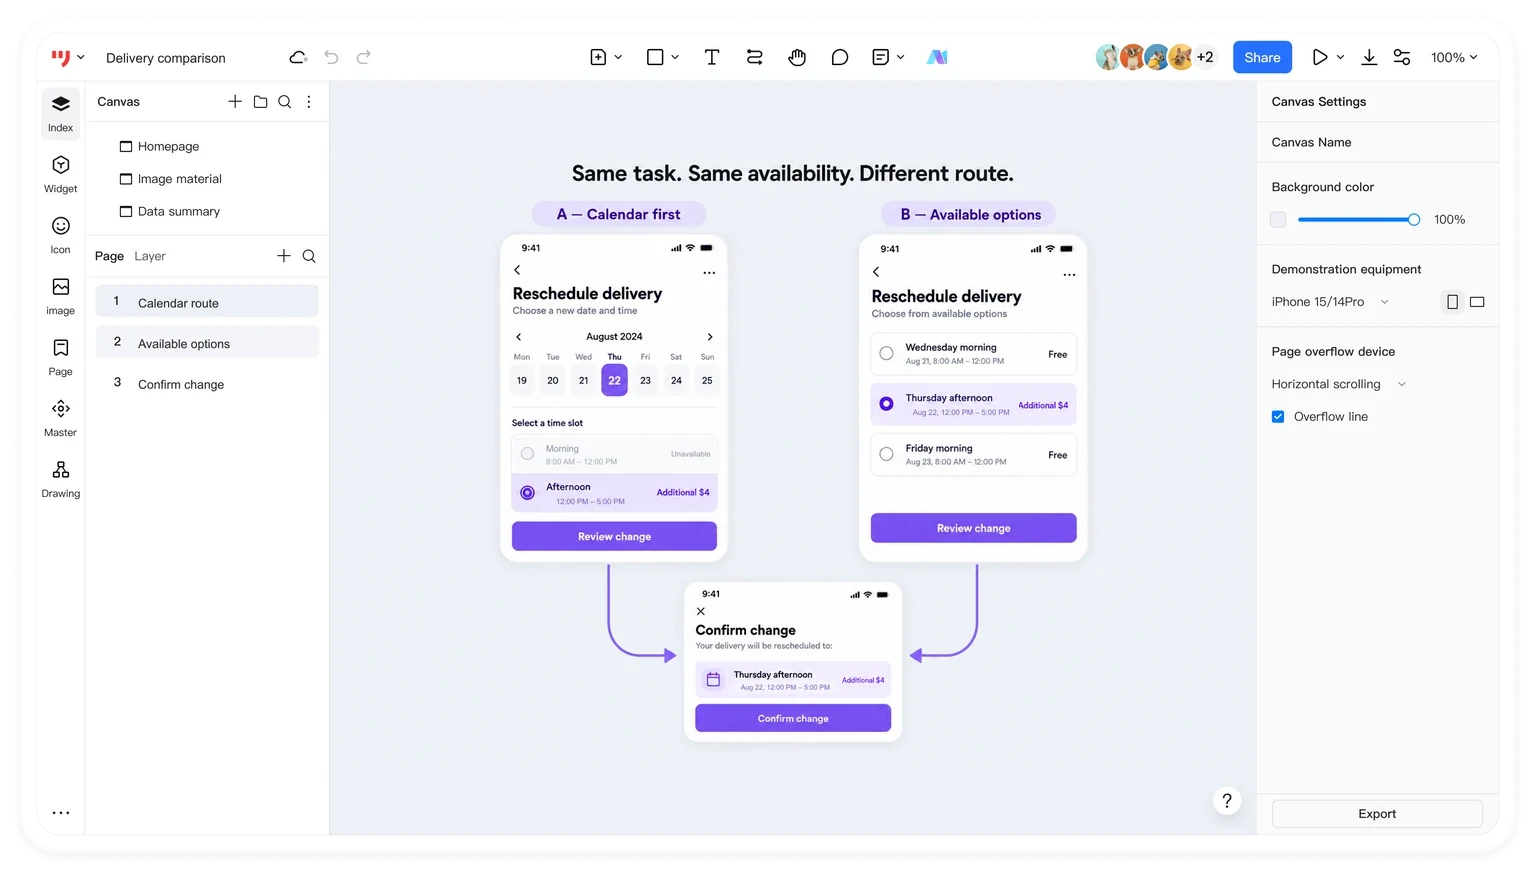Screen dimensions: 1536x876
Task: Search canvases with magnifier icon
Action: 285,101
